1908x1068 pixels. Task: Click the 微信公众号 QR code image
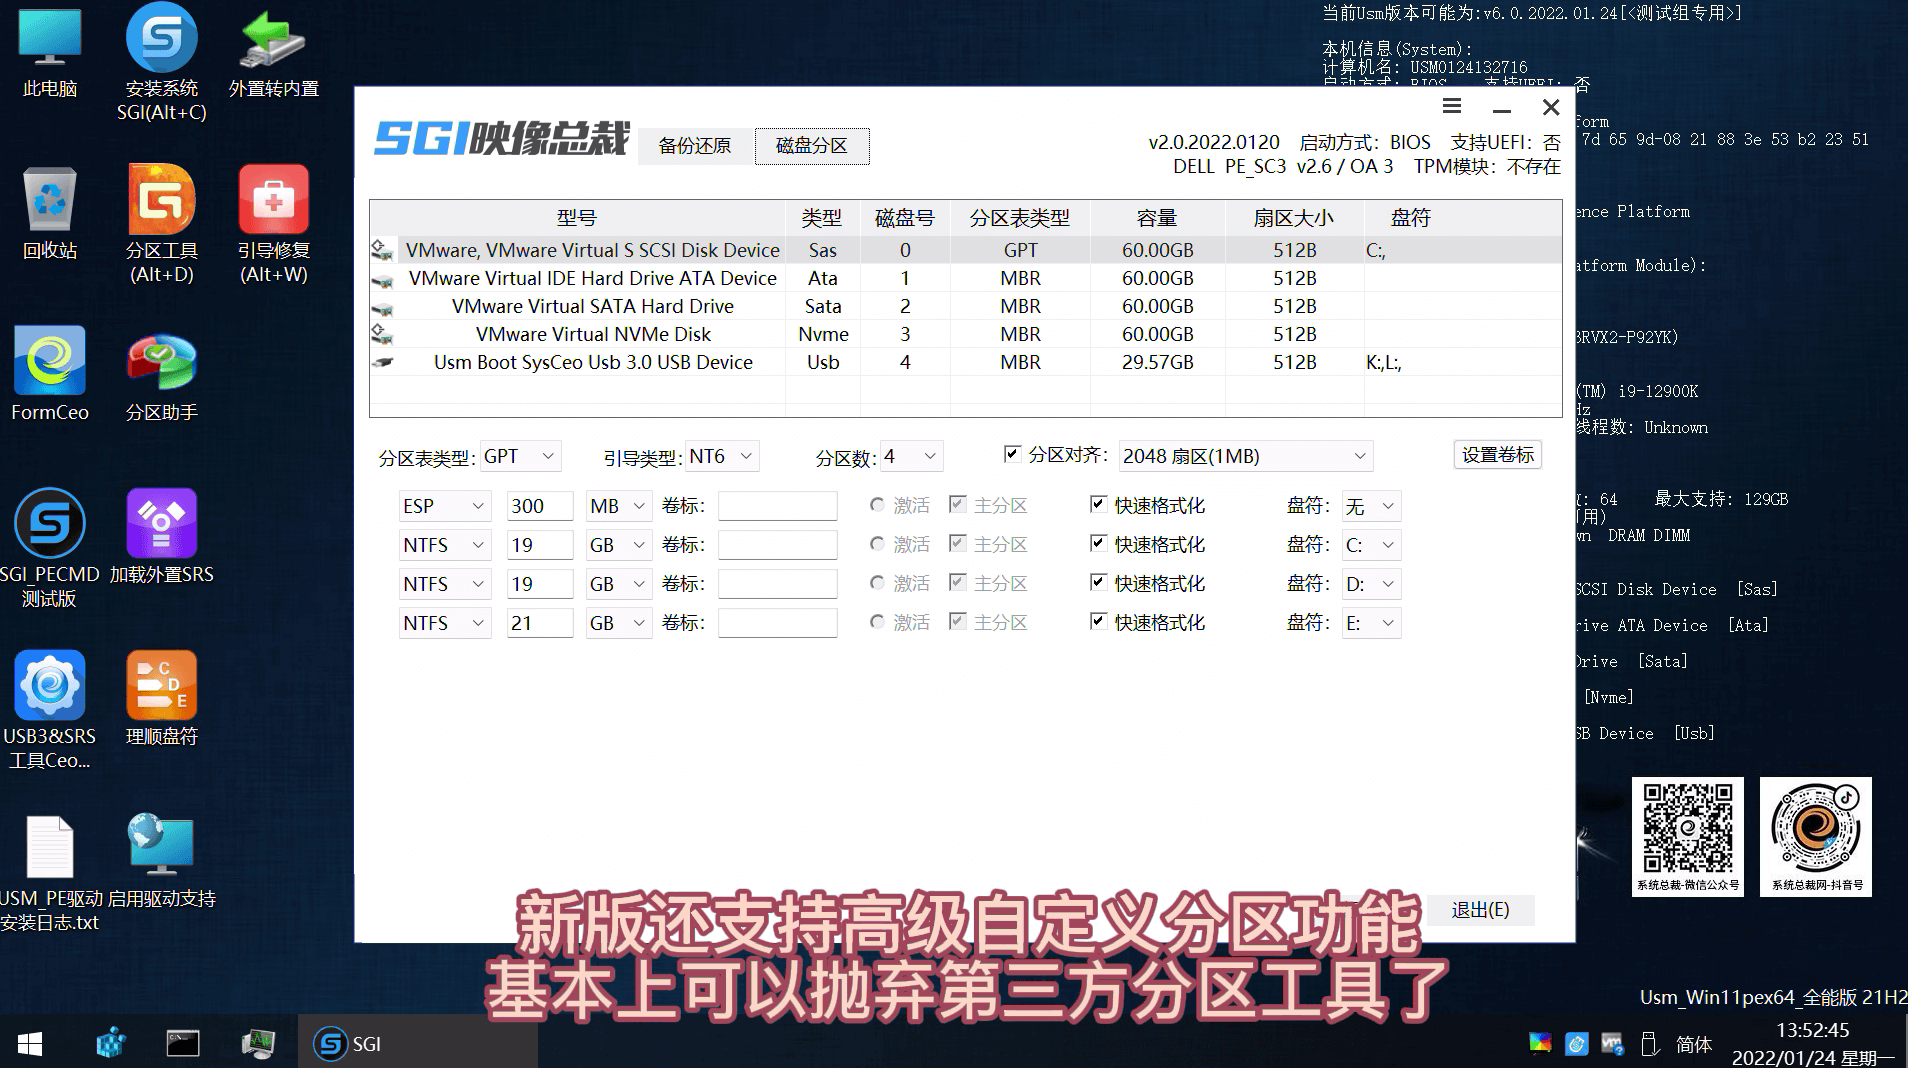click(1688, 836)
